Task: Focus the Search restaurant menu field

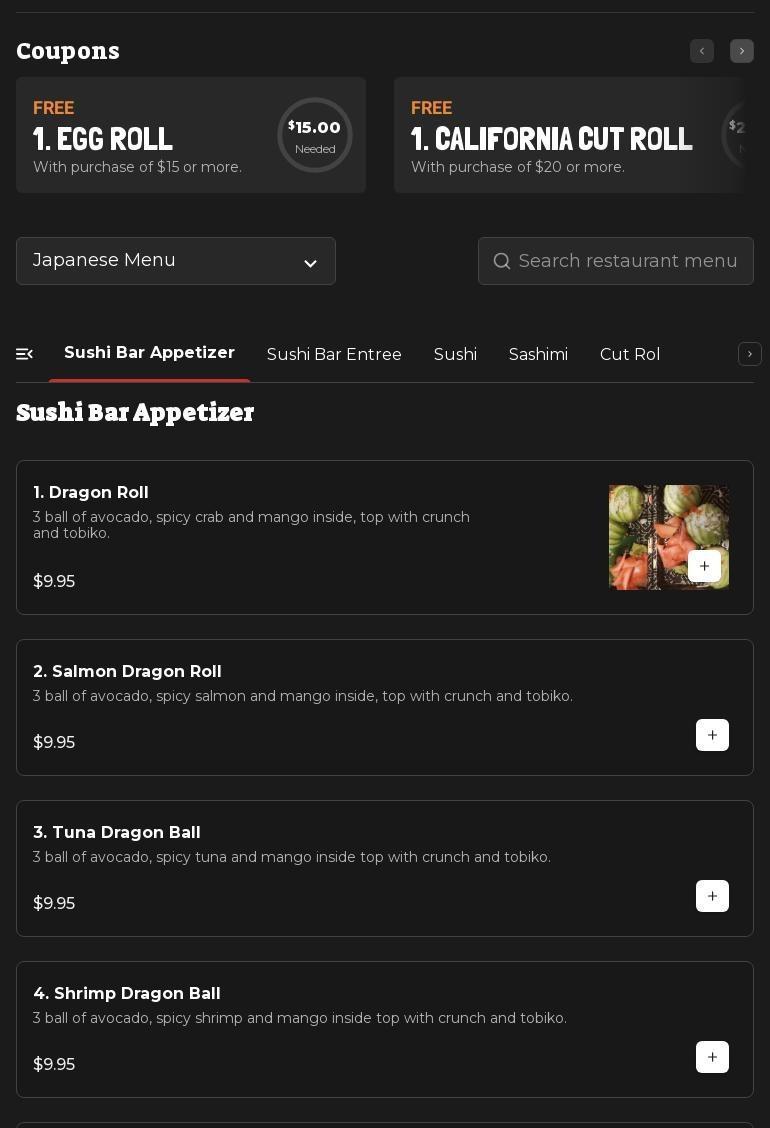Action: (615, 260)
